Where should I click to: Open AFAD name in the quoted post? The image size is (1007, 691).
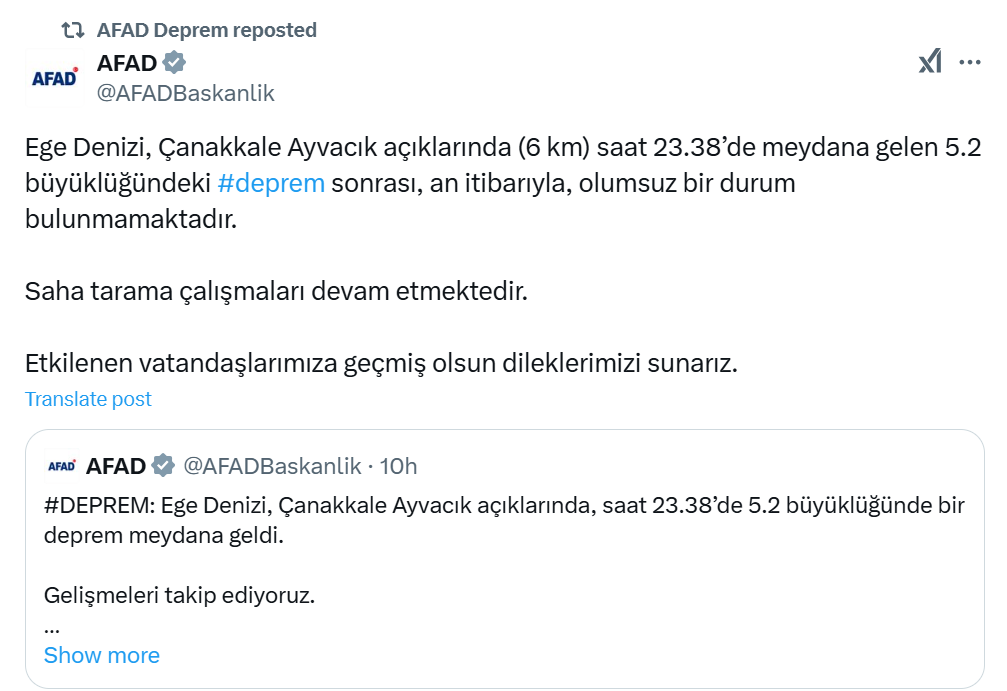[116, 465]
